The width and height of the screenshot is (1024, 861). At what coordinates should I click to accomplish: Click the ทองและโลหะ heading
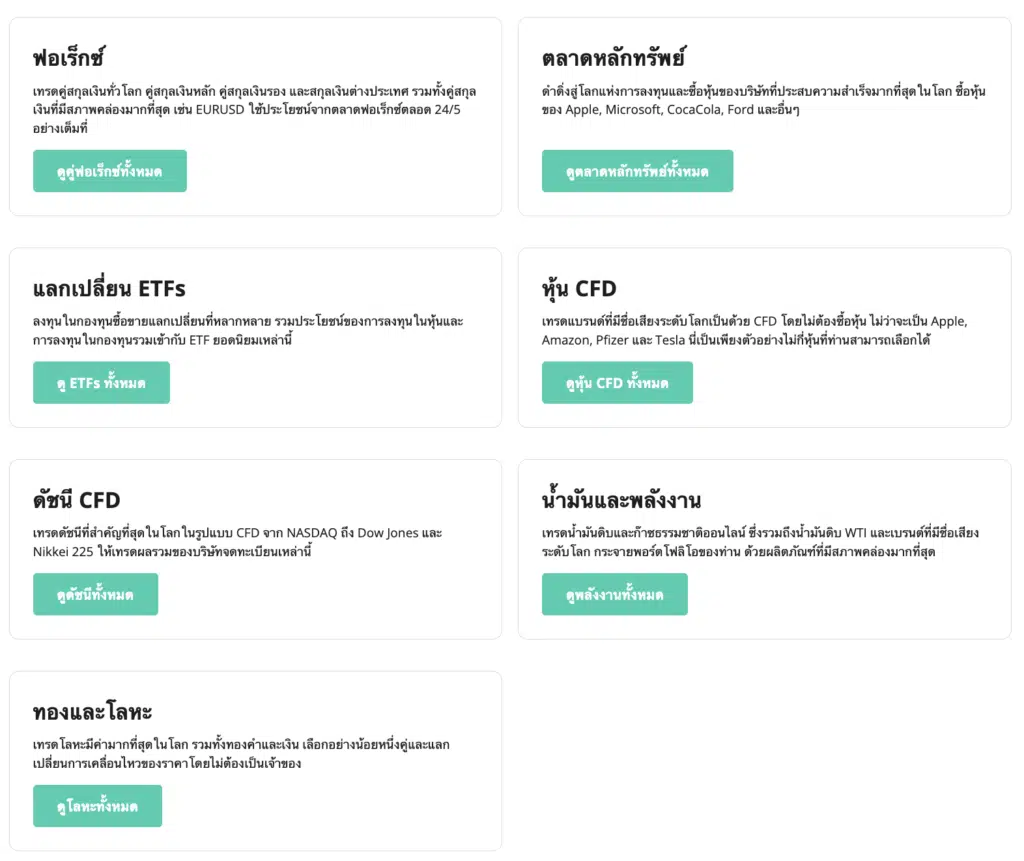click(92, 711)
